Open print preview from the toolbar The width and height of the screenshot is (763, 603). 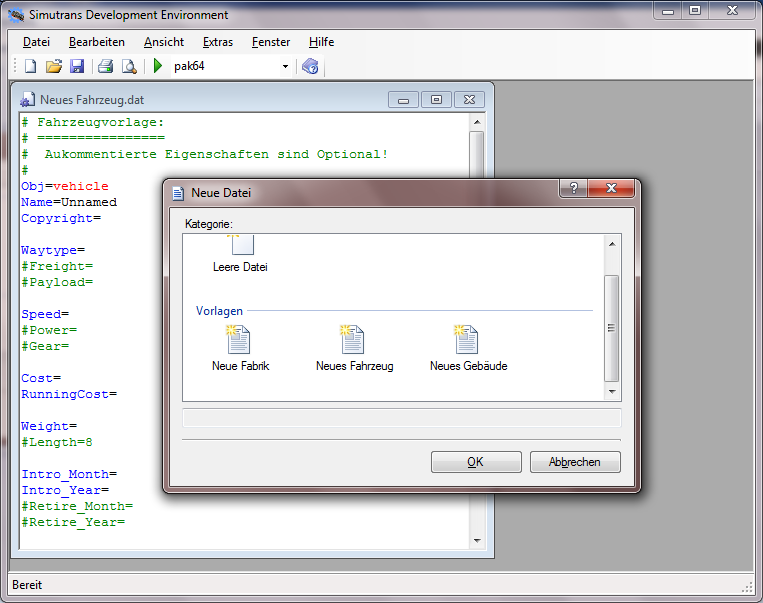128,67
